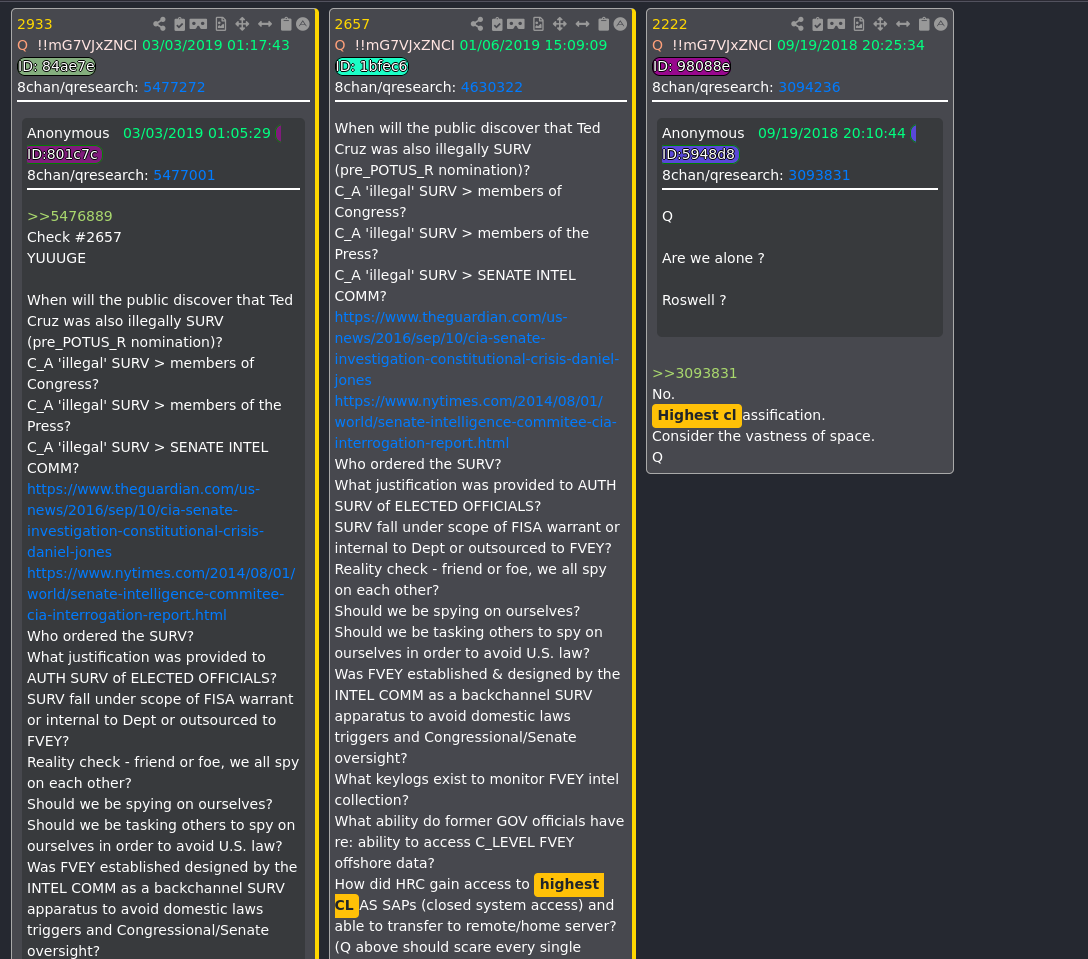This screenshot has width=1088, height=959.
Task: Click the horizontal arrows icon on post 2222
Action: tap(903, 24)
